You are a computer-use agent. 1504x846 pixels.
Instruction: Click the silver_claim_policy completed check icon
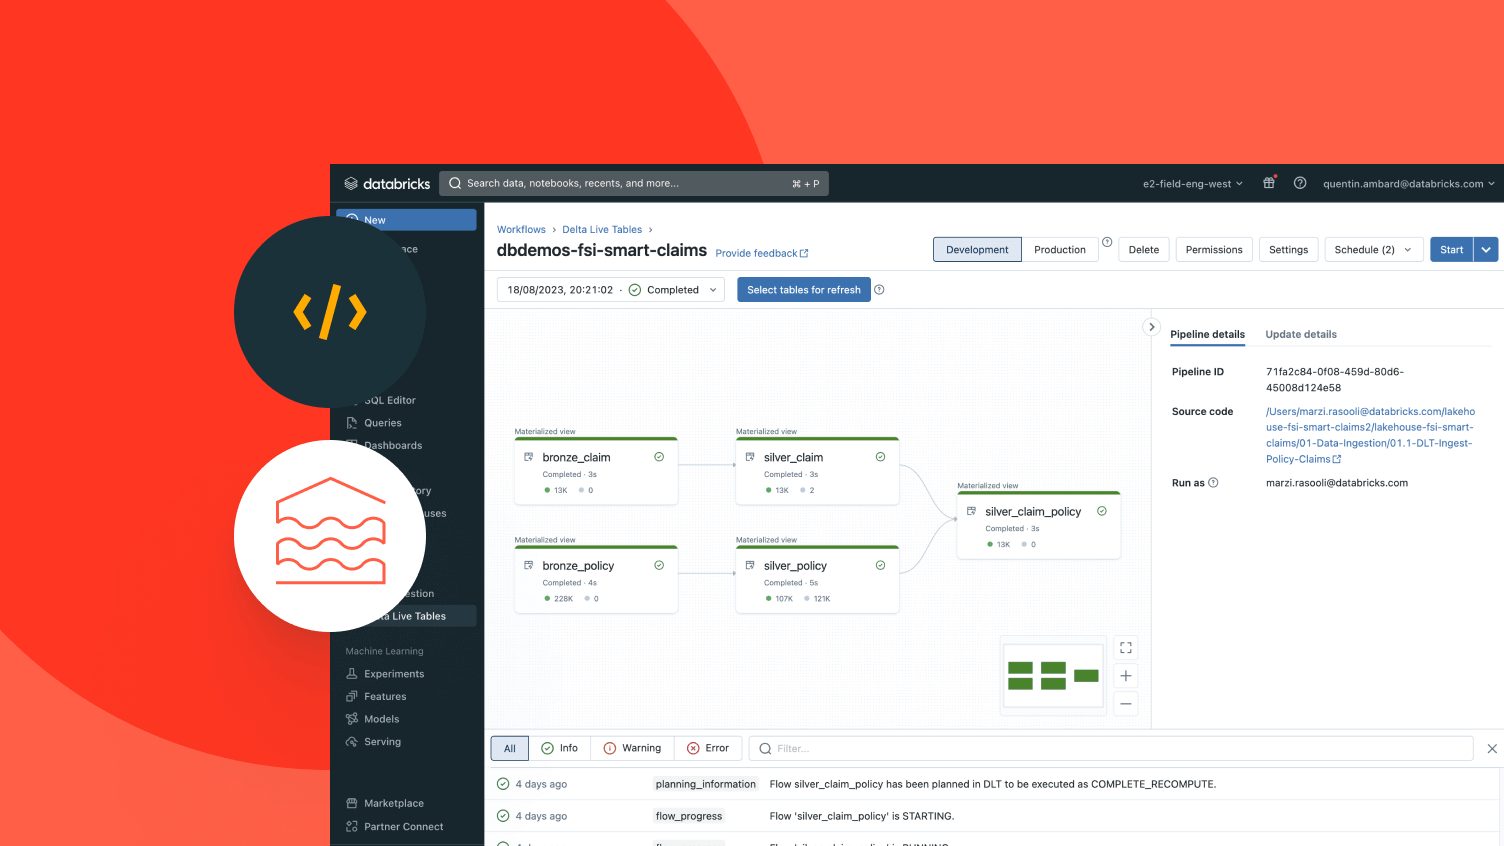point(1102,511)
